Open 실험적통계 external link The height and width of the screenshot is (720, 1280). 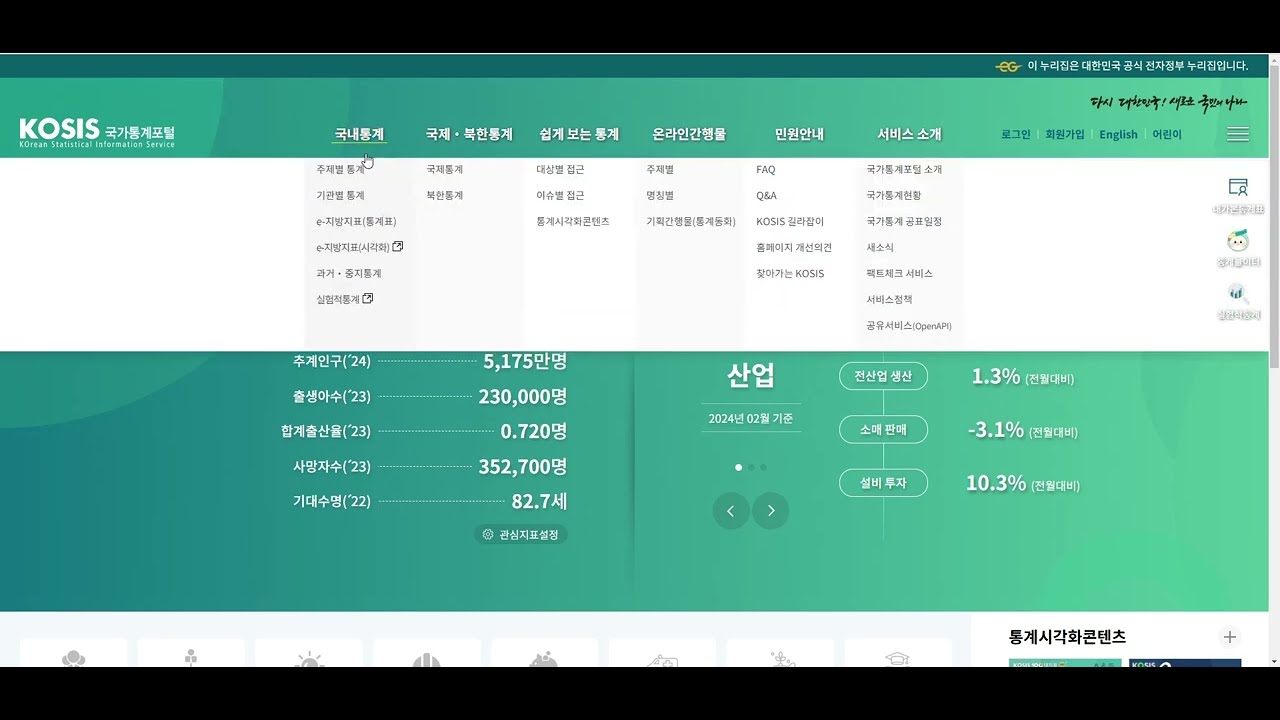pyautogui.click(x=345, y=299)
